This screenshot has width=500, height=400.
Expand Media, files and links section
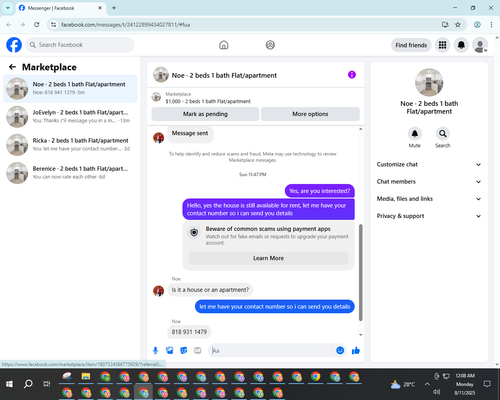pos(429,199)
